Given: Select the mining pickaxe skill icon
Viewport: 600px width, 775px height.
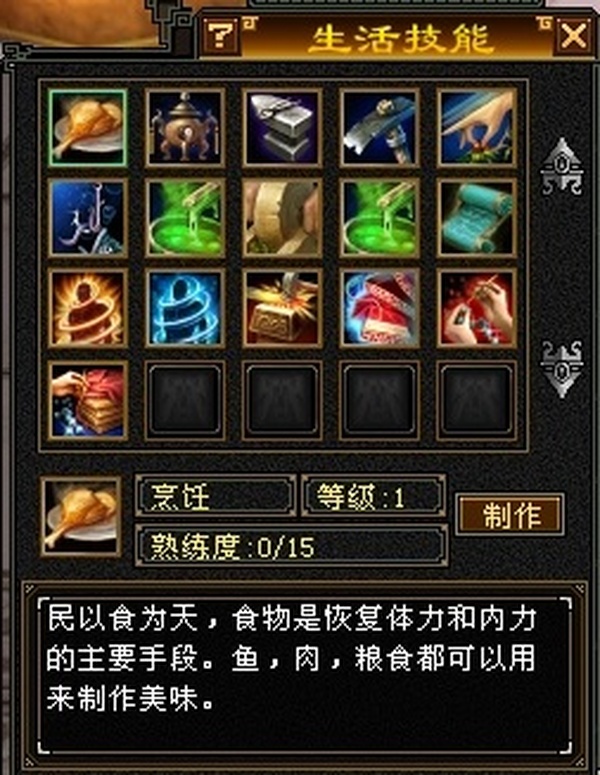Looking at the screenshot, I should tap(380, 128).
